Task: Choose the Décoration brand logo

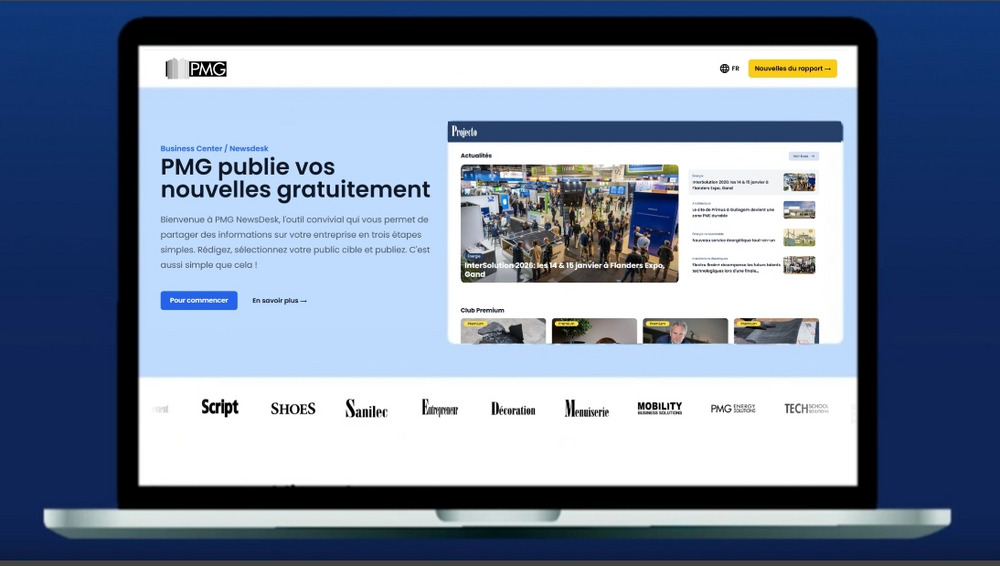Action: point(513,409)
